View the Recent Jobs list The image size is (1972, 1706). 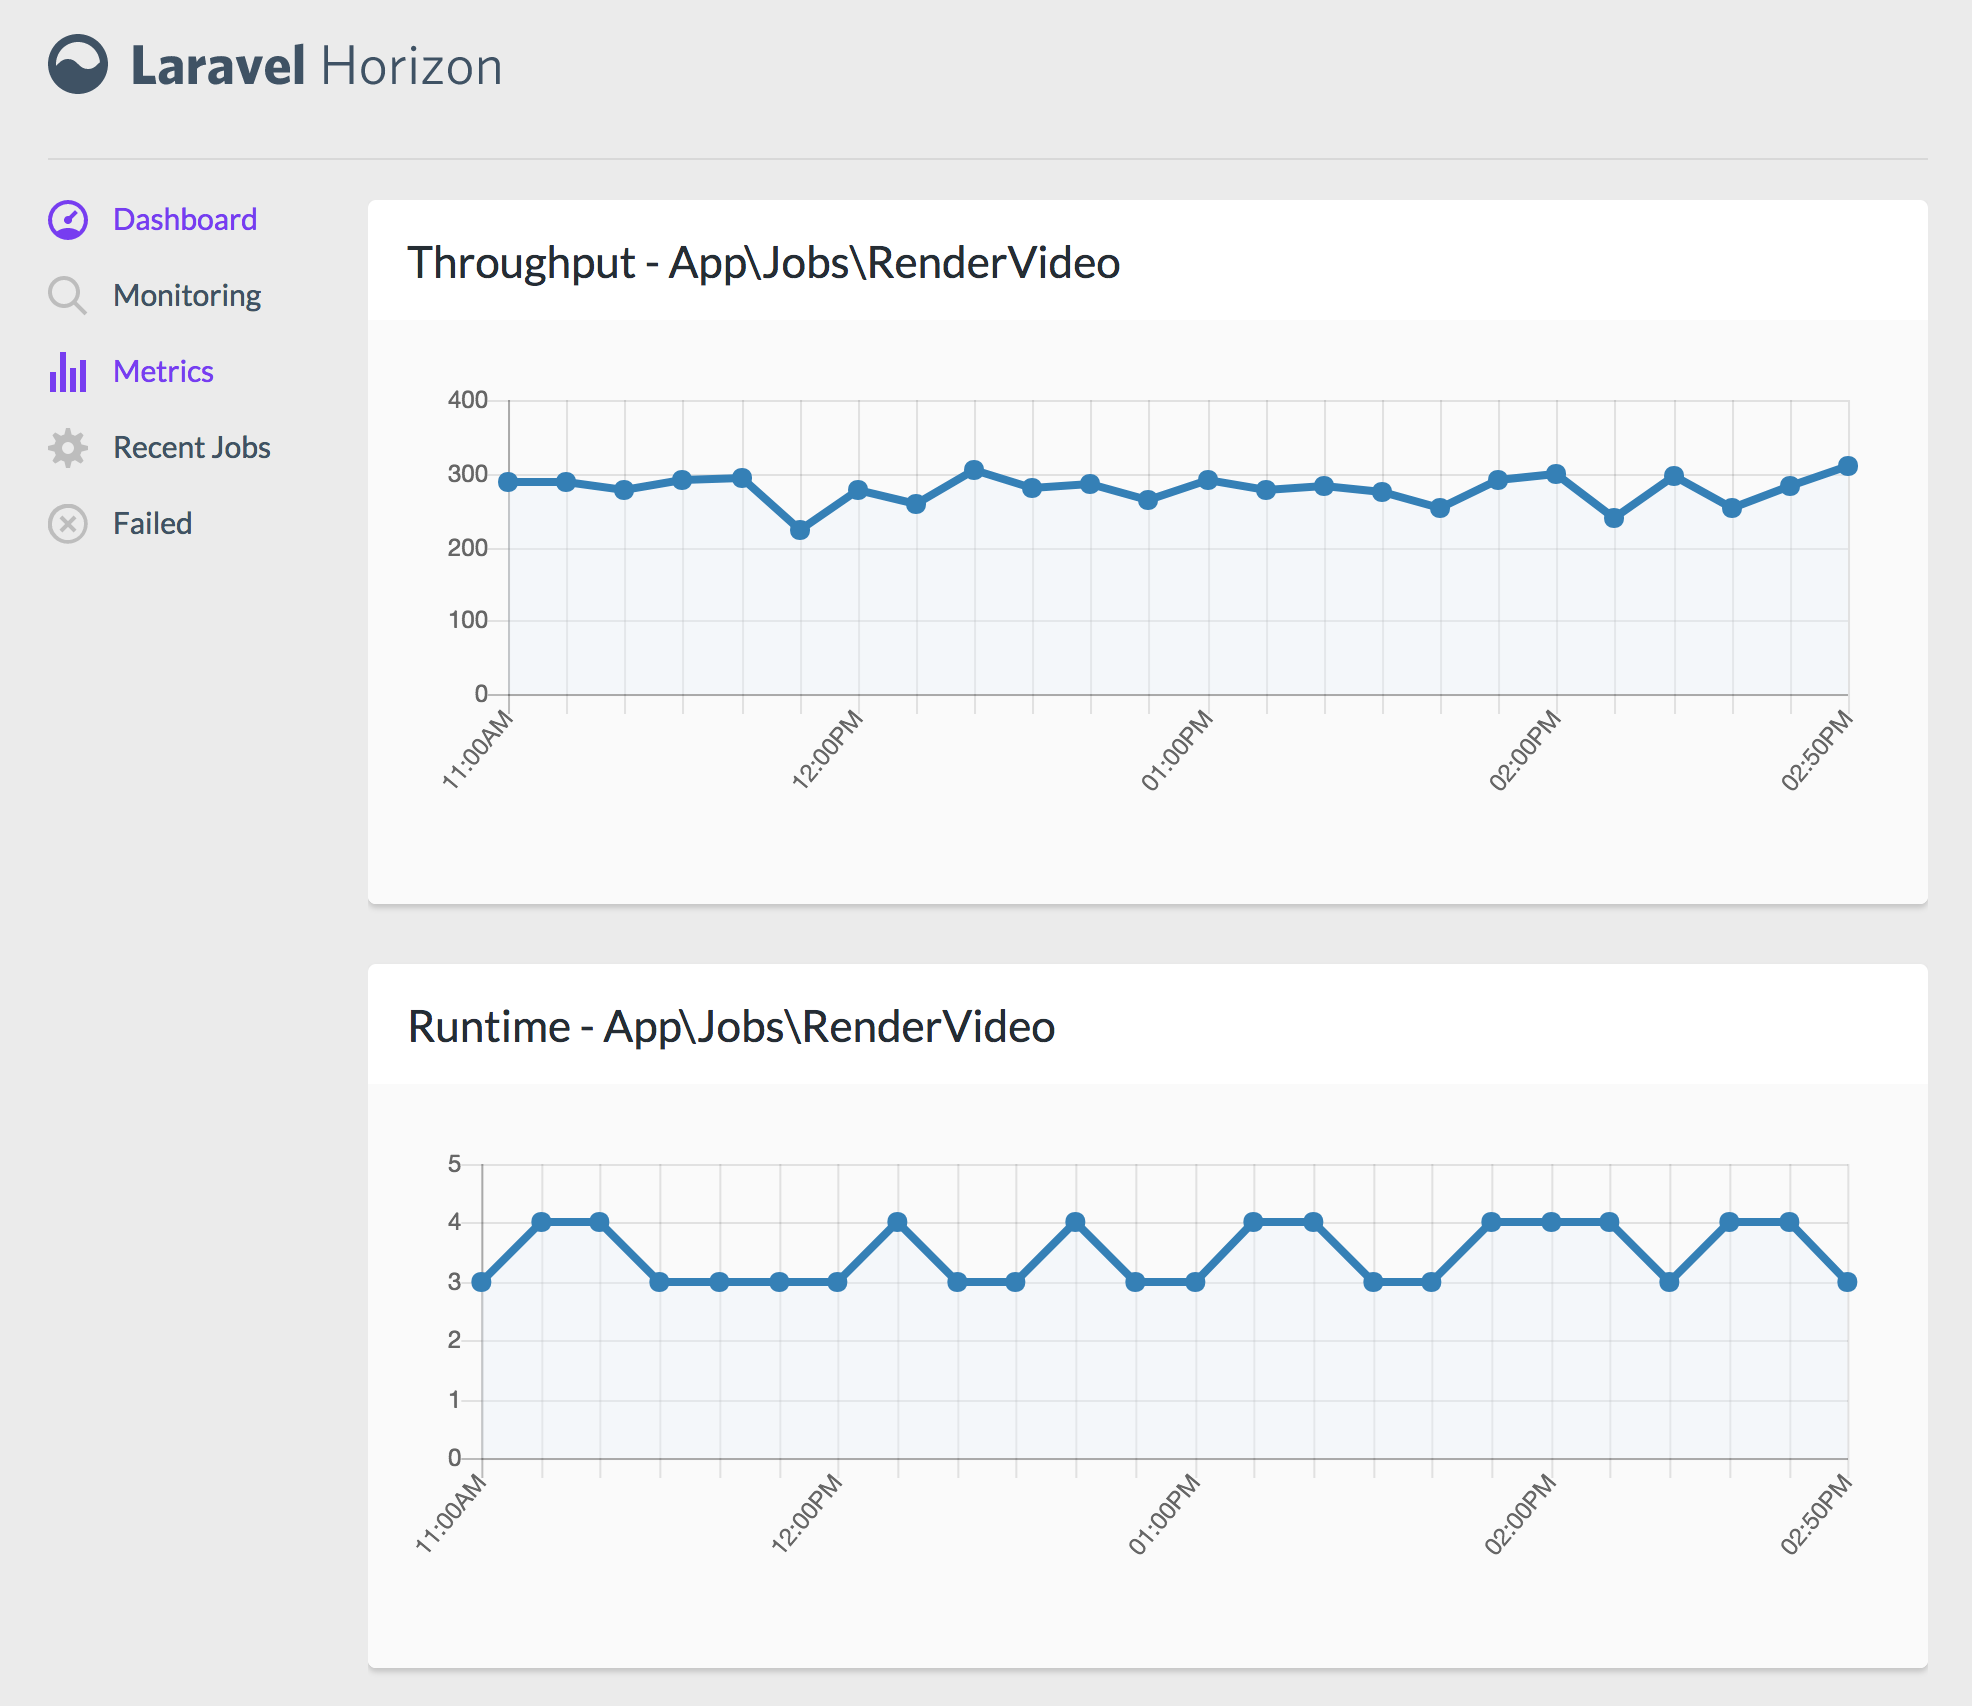coord(191,448)
